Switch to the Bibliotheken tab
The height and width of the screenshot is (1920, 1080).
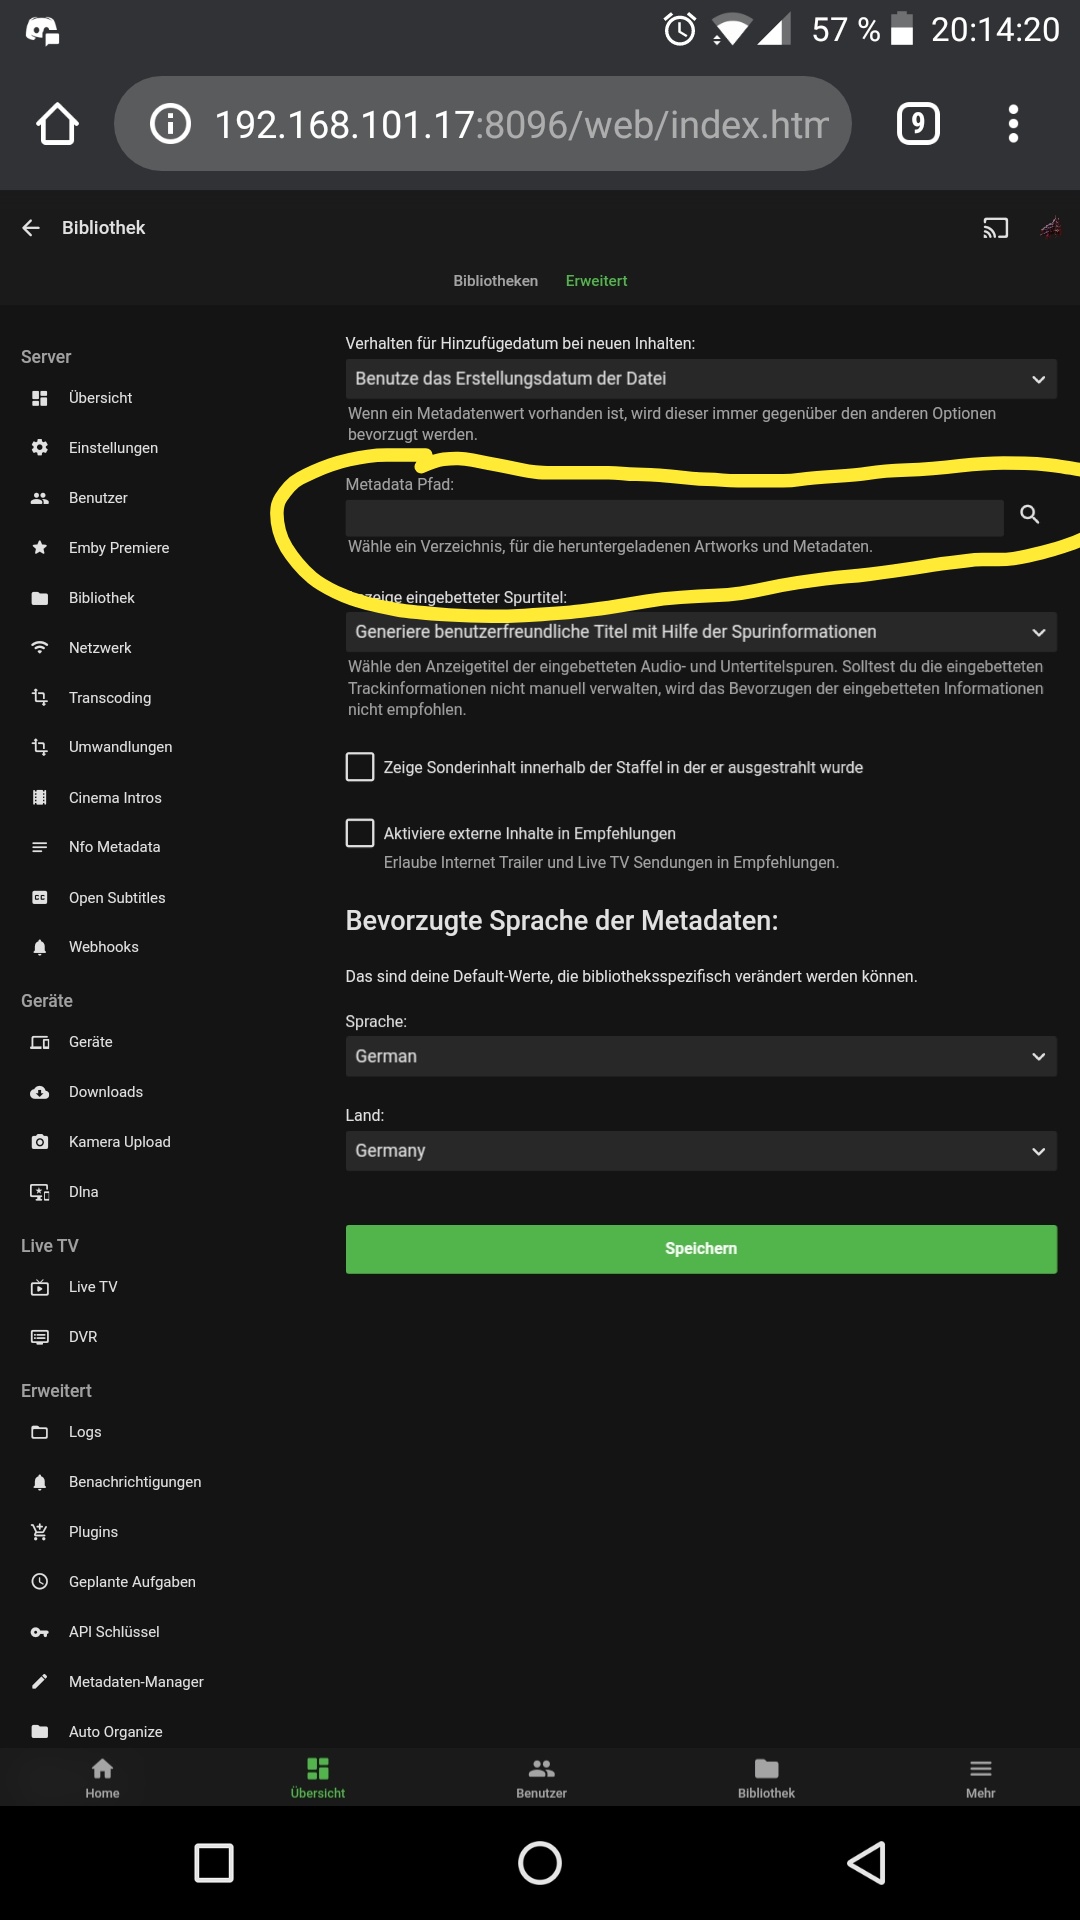point(495,281)
